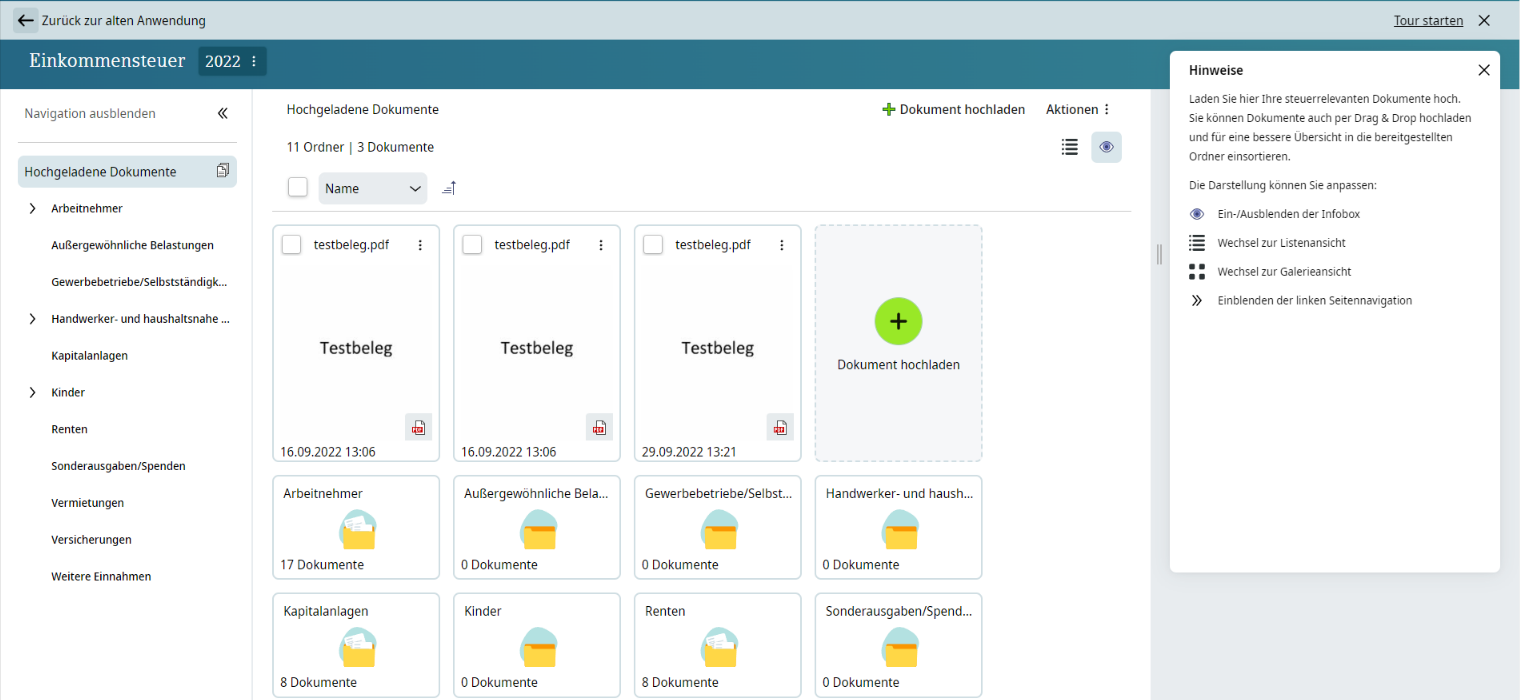Click the Tour starten link
Screen dimensions: 1520x700
[x=1428, y=20]
